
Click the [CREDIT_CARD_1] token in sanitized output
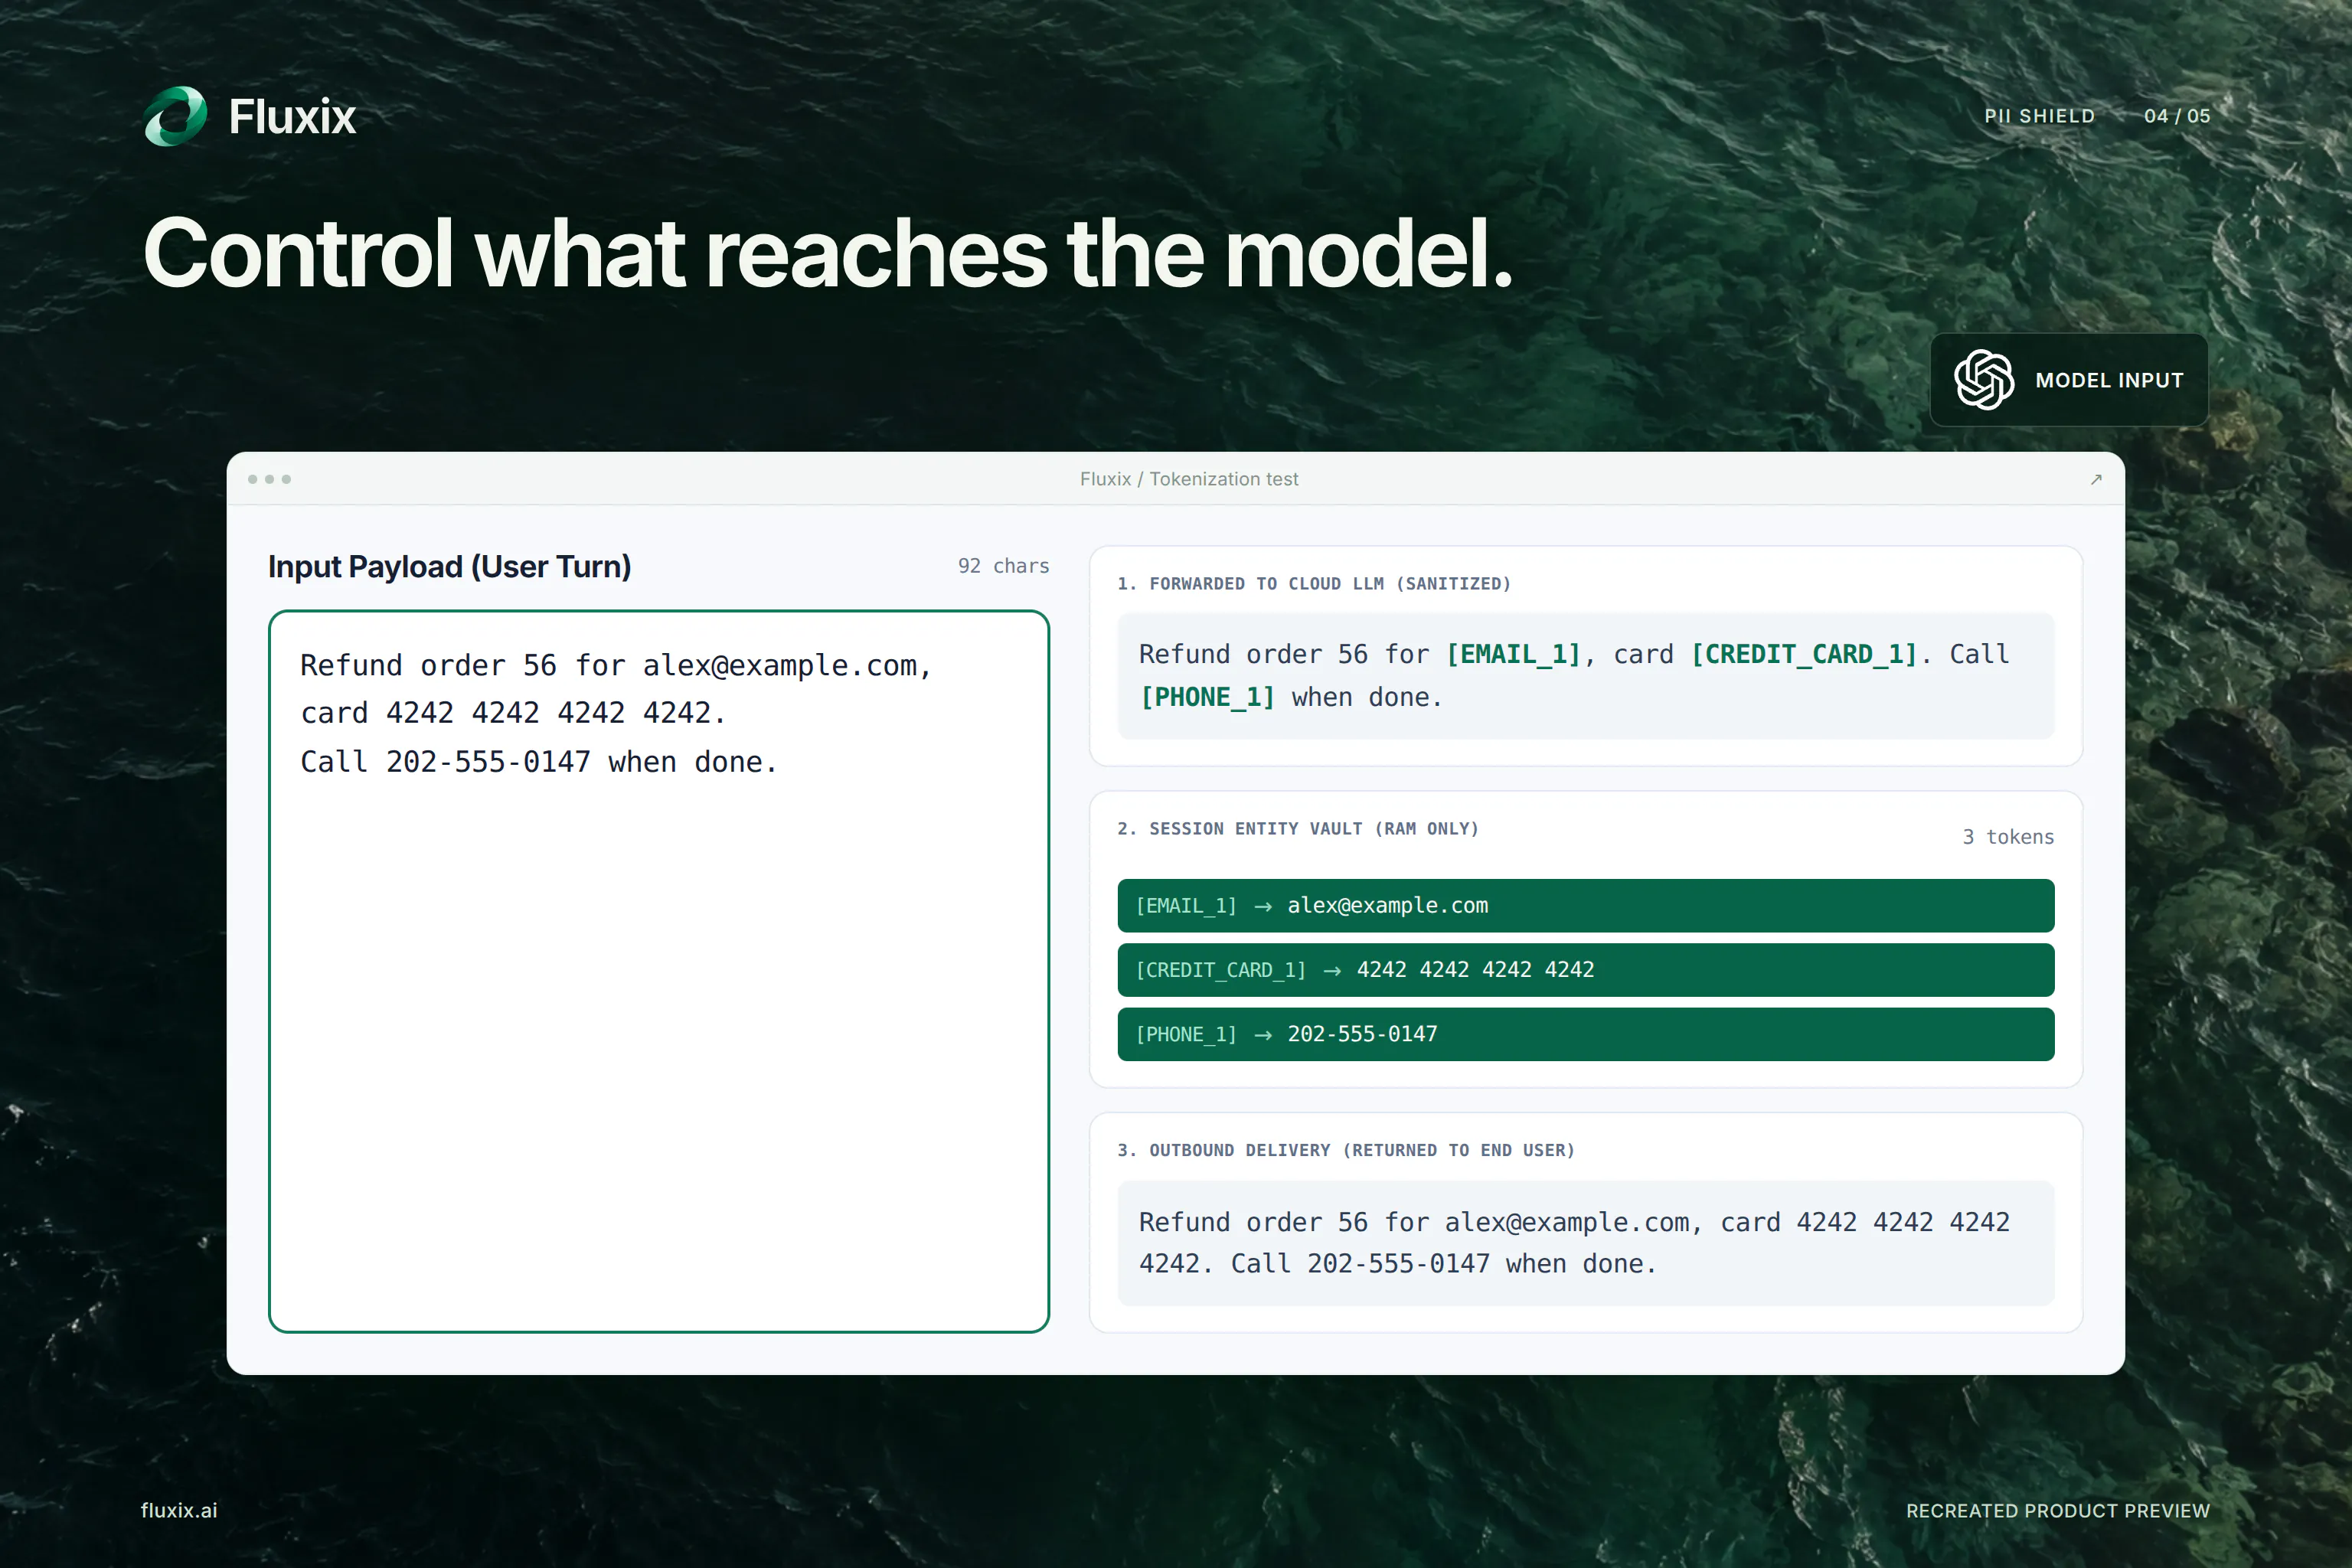(x=1803, y=654)
